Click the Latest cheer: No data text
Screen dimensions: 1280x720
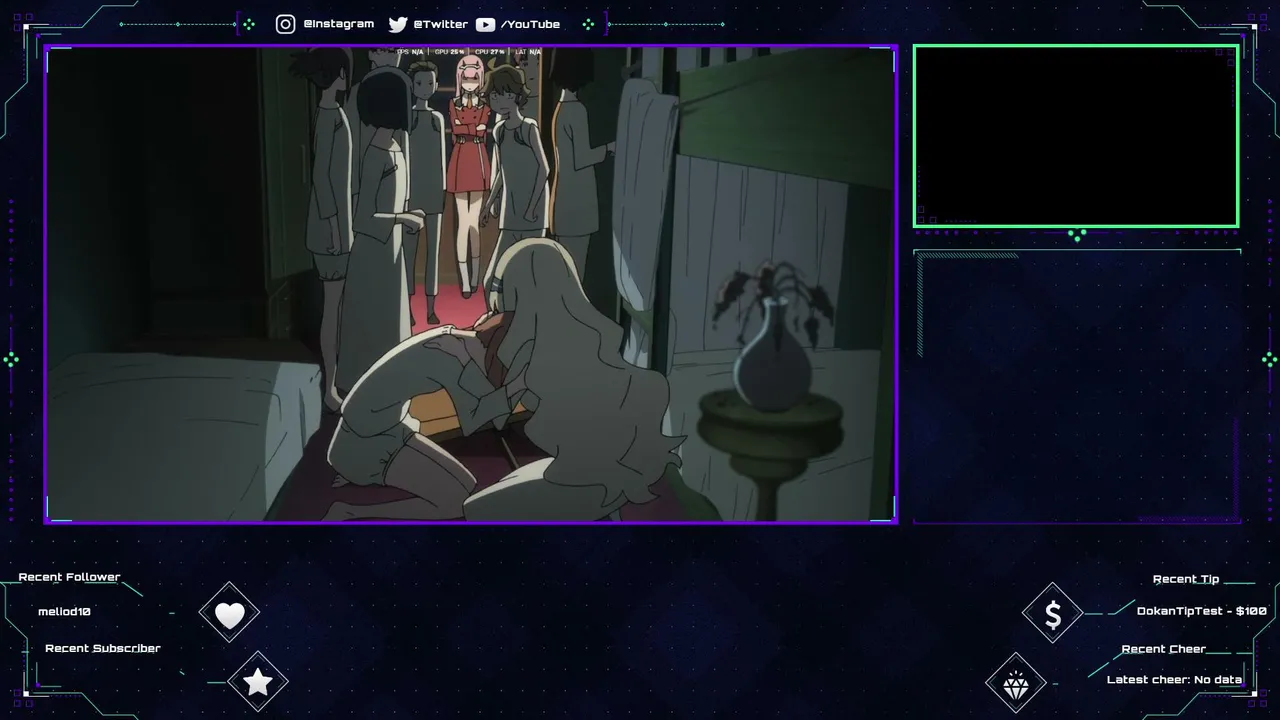click(1174, 680)
